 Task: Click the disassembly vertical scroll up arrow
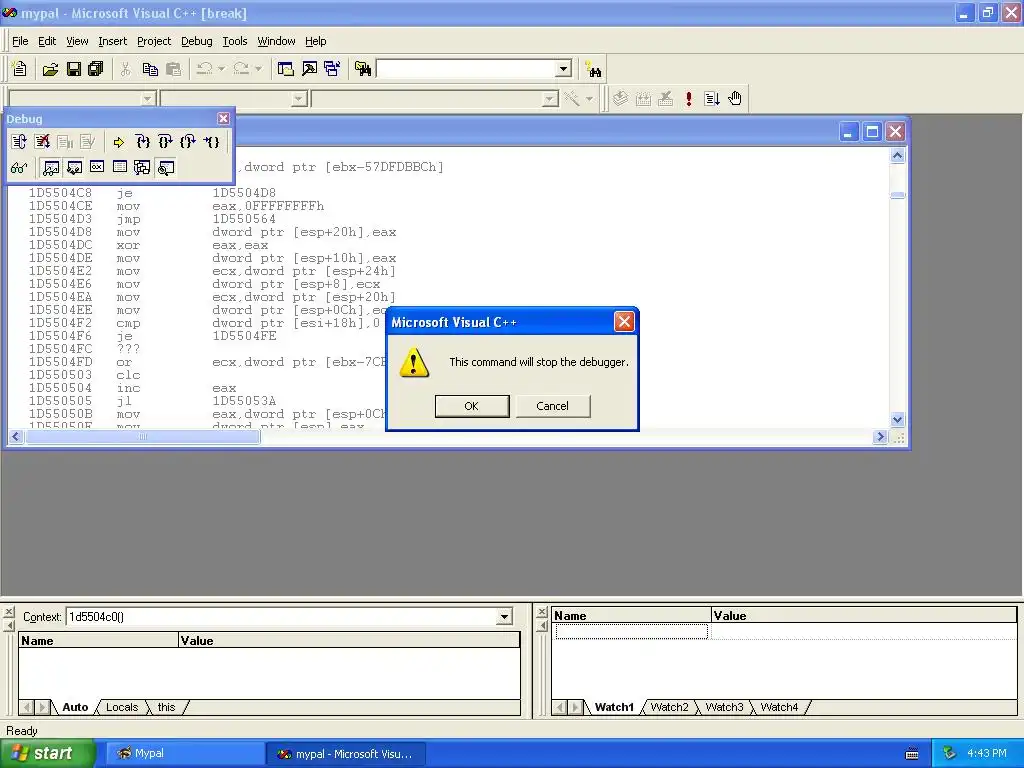coord(897,155)
